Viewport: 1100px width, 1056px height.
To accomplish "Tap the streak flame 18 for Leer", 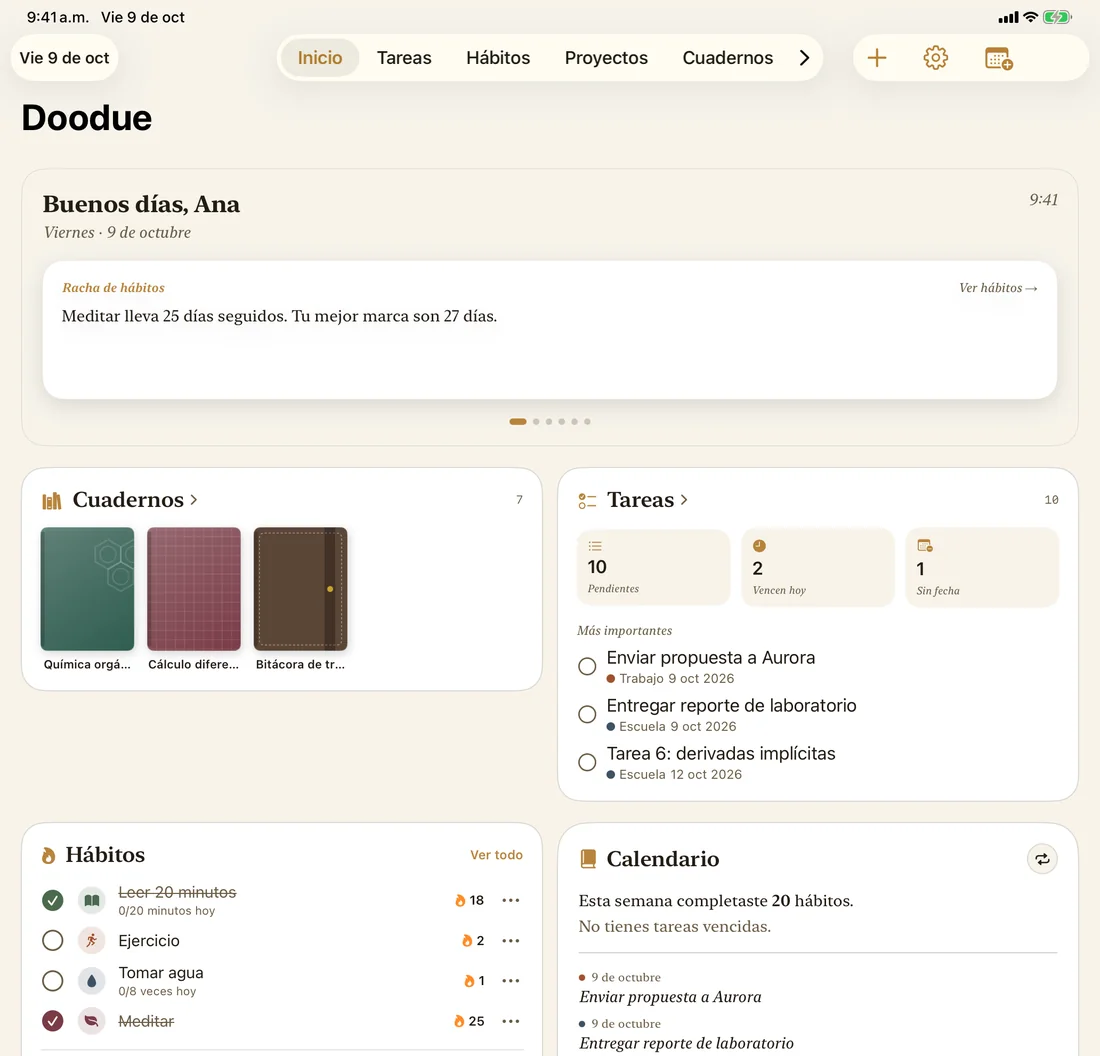I will [469, 900].
